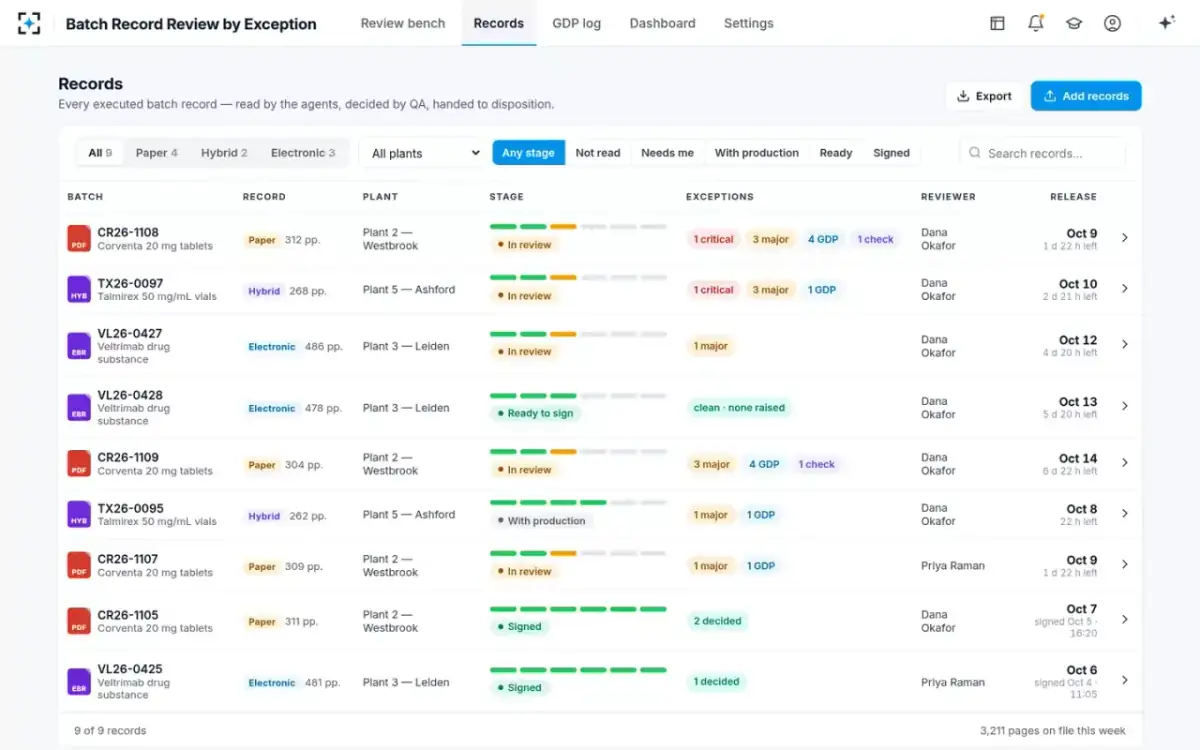1200x750 pixels.
Task: Open the Dashboard tab
Action: click(663, 23)
